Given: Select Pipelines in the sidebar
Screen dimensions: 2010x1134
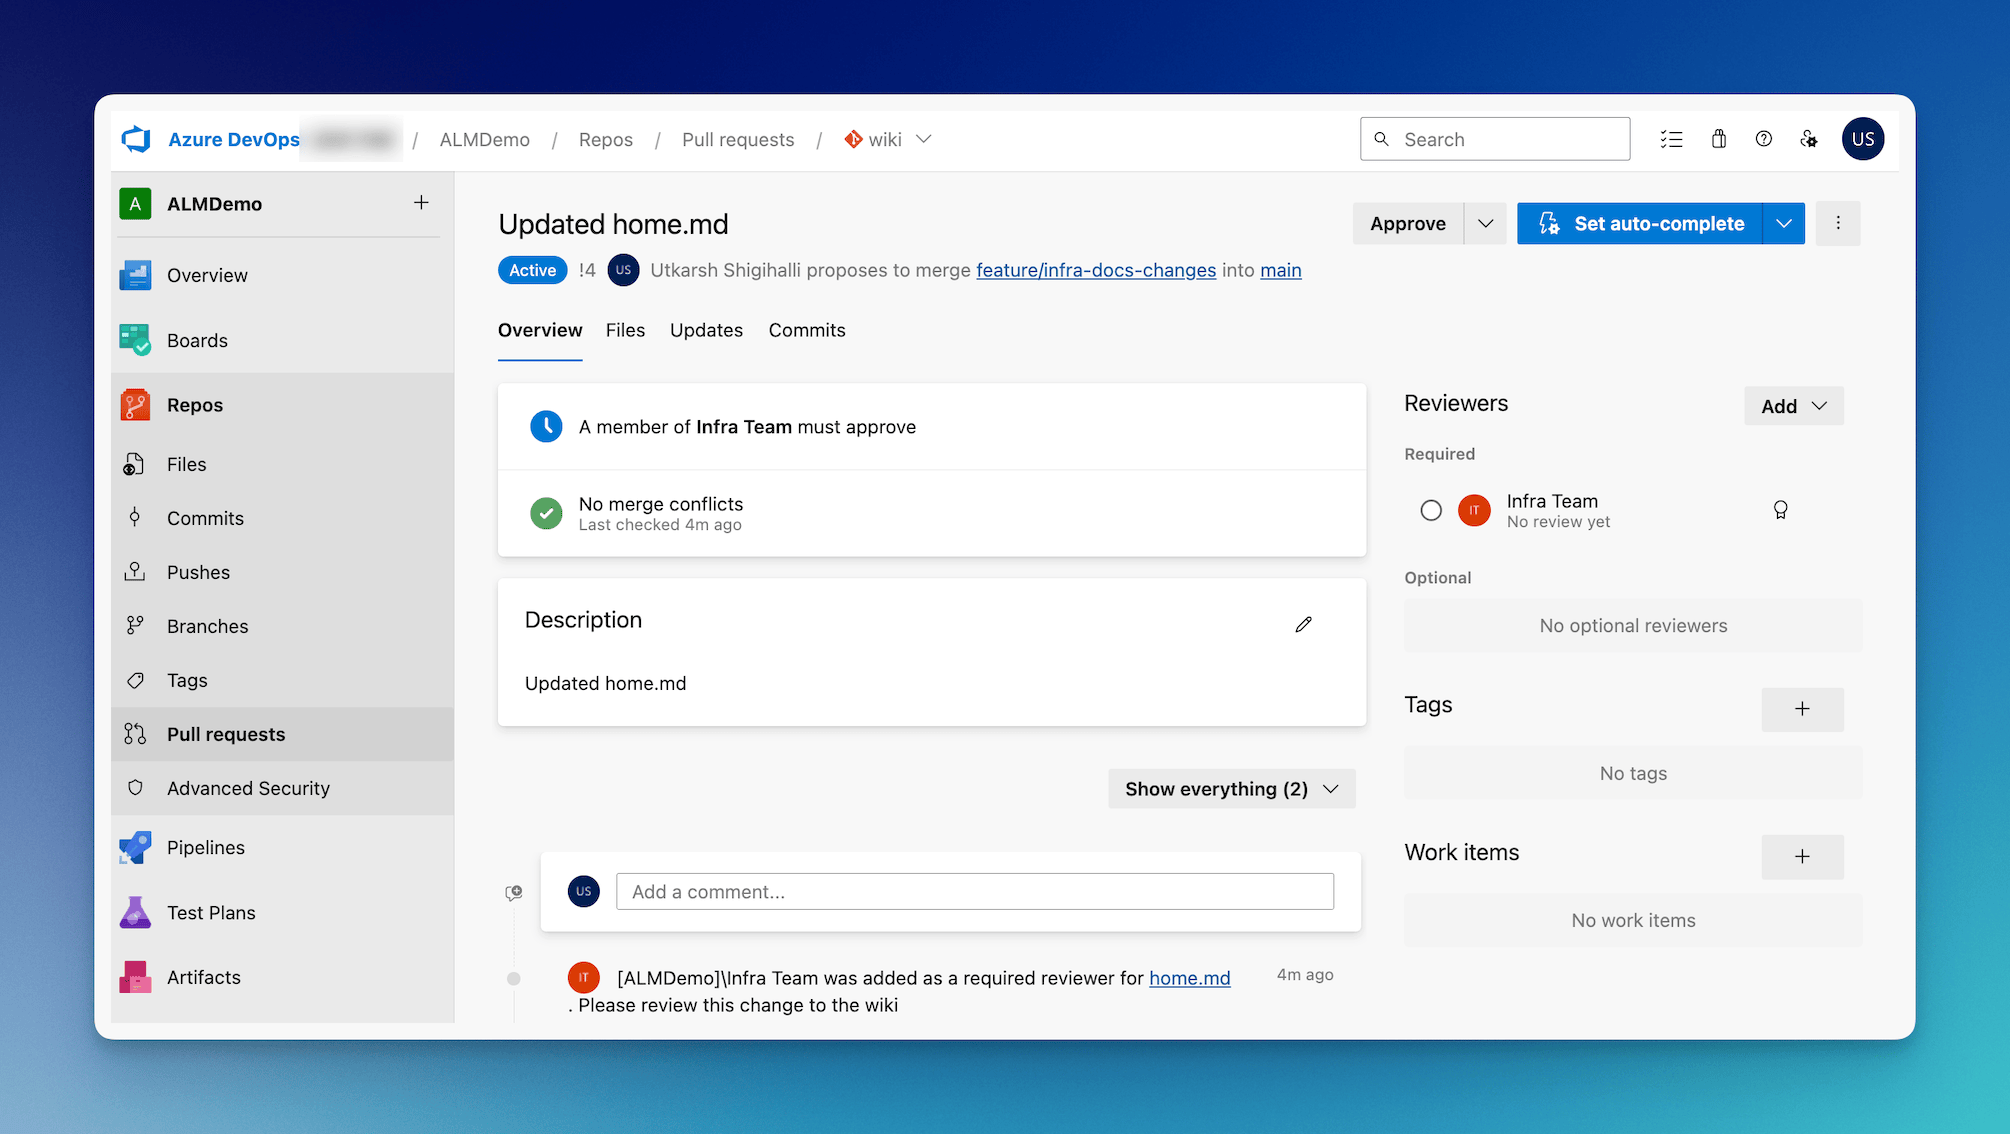Looking at the screenshot, I should [206, 847].
